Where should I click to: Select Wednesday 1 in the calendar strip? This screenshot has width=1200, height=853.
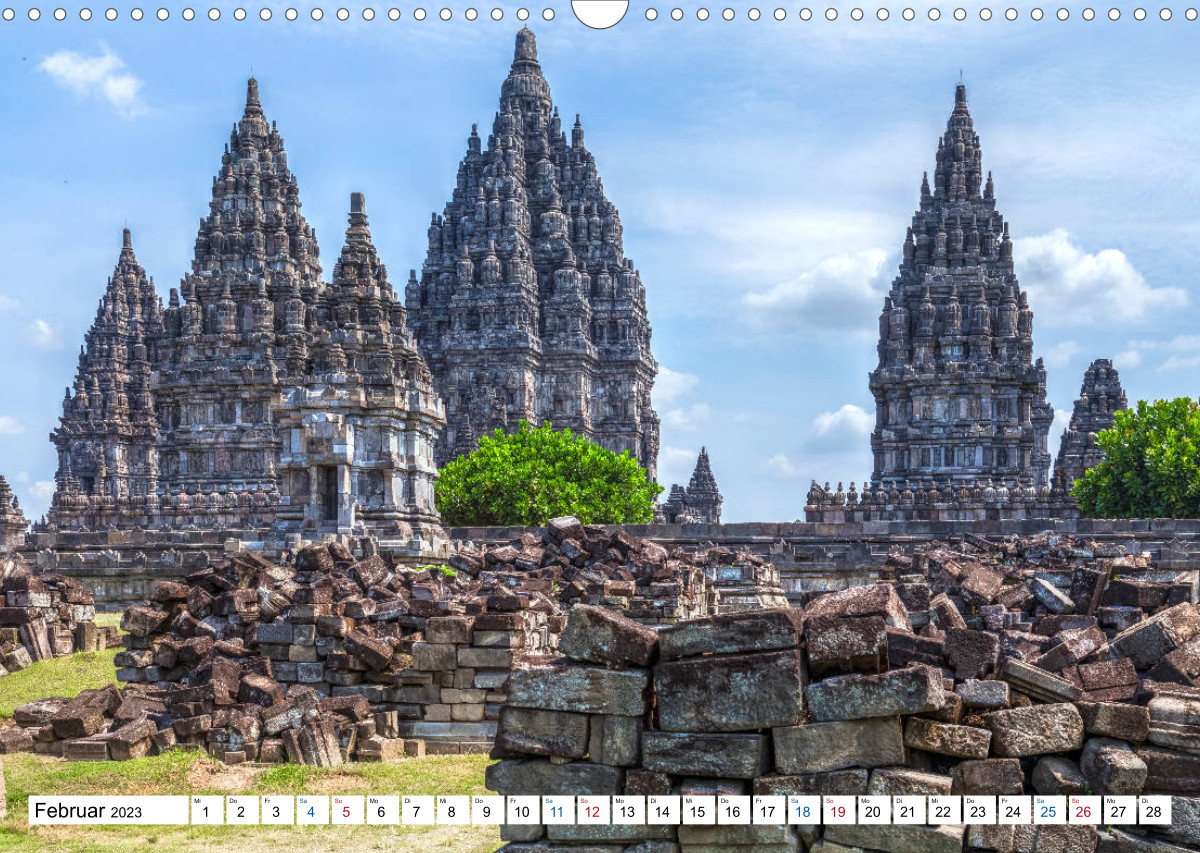[x=206, y=810]
